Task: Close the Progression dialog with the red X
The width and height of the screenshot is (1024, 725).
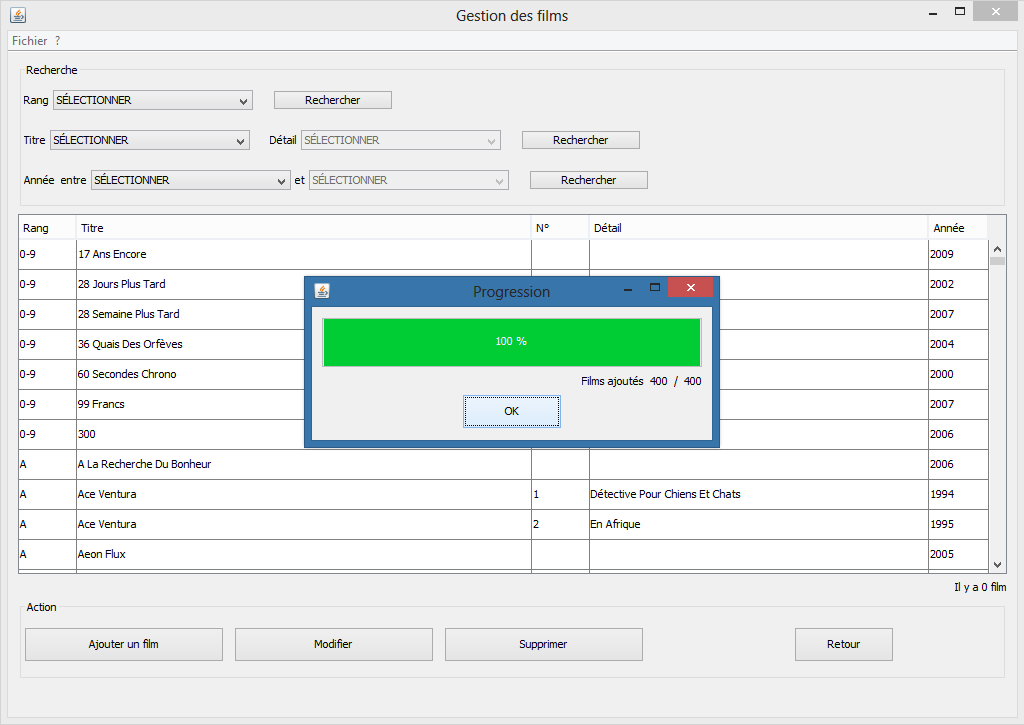Action: pyautogui.click(x=690, y=287)
